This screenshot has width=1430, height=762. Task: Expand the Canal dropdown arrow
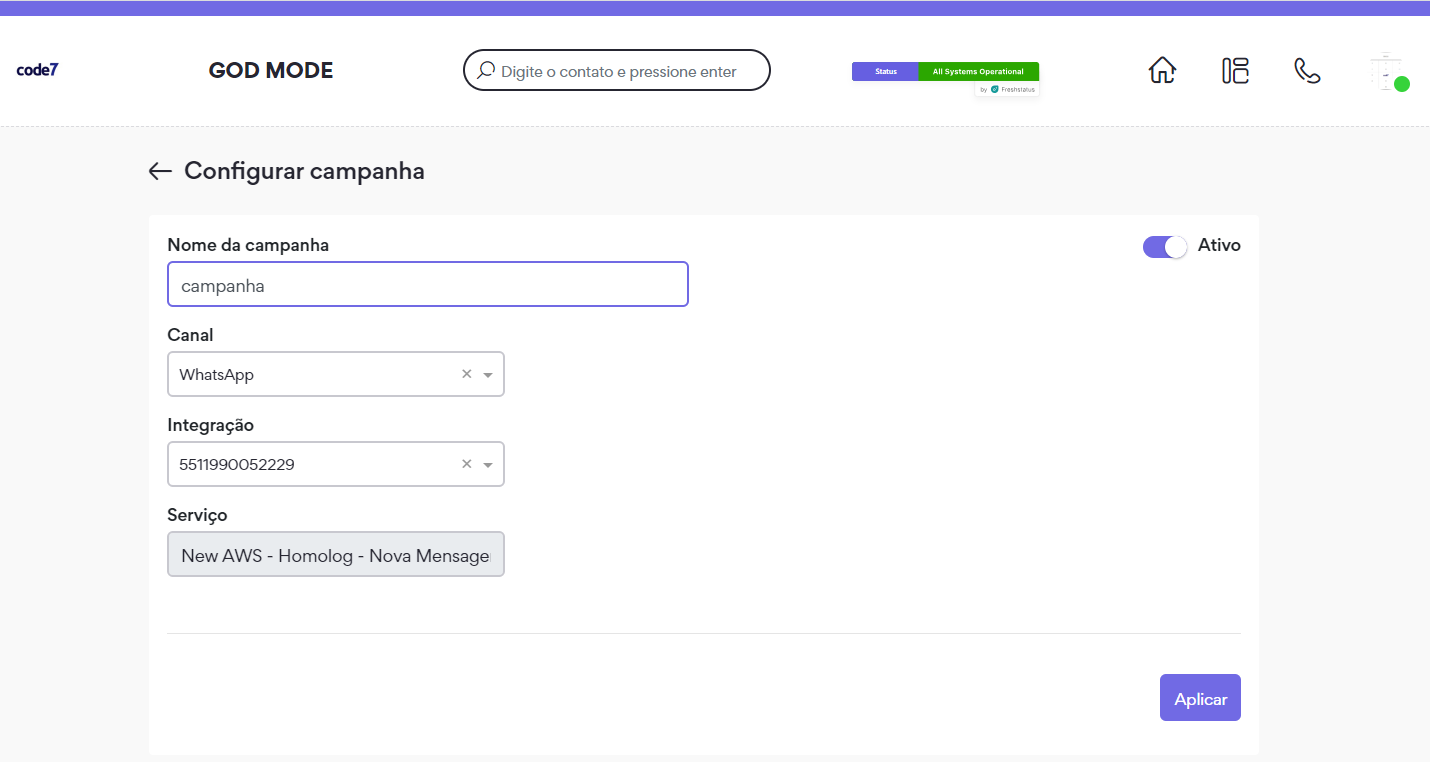pos(488,375)
